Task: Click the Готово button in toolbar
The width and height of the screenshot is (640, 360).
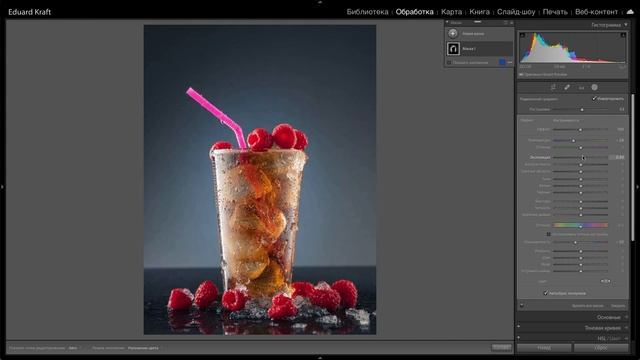Action: click(501, 347)
